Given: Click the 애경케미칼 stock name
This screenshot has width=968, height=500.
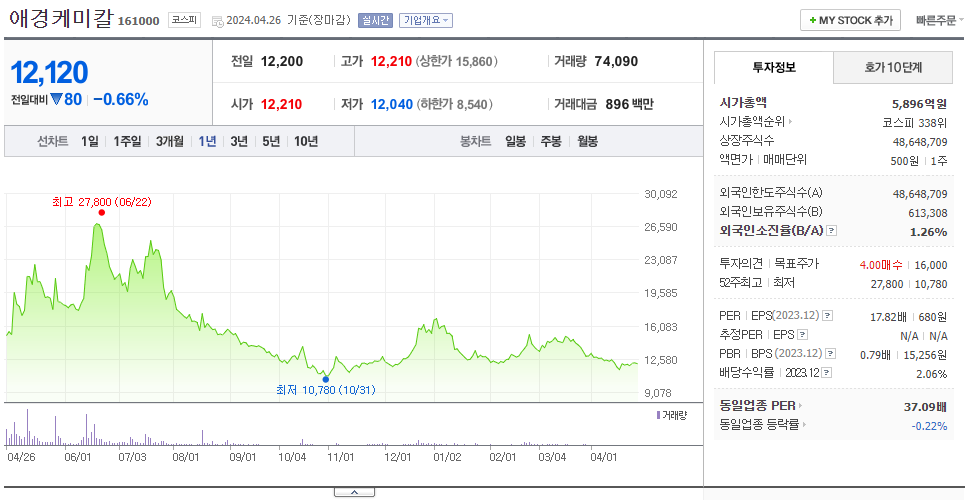Looking at the screenshot, I should pos(60,18).
